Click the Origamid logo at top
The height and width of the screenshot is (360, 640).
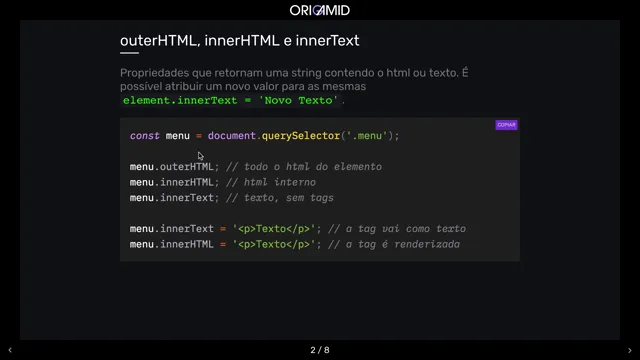tap(320, 10)
